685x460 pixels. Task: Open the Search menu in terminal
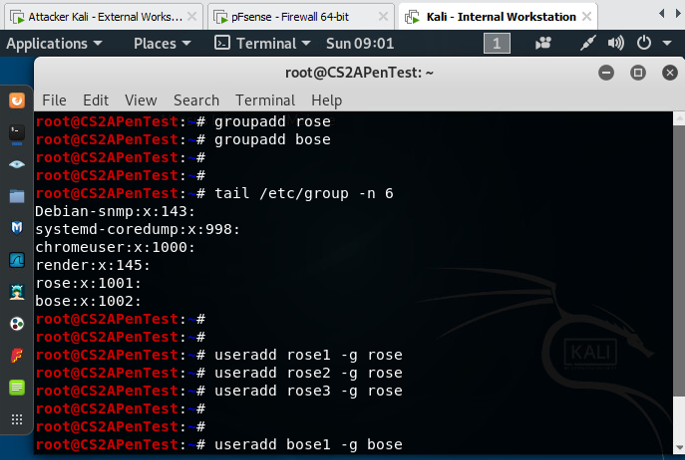tap(195, 100)
